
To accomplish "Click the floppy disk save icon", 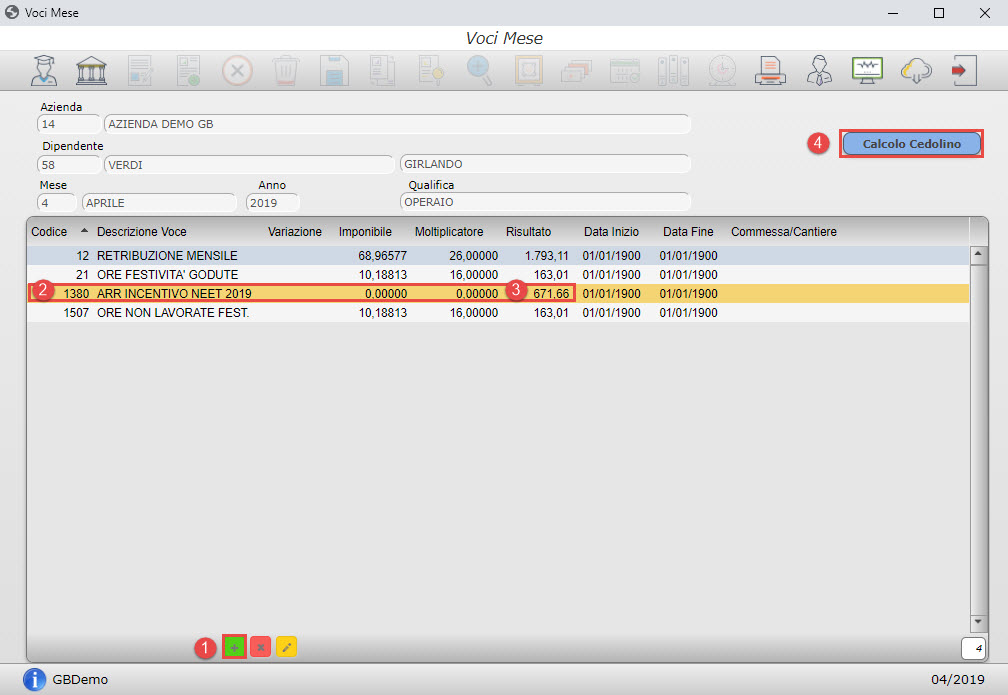I will click(x=334, y=70).
